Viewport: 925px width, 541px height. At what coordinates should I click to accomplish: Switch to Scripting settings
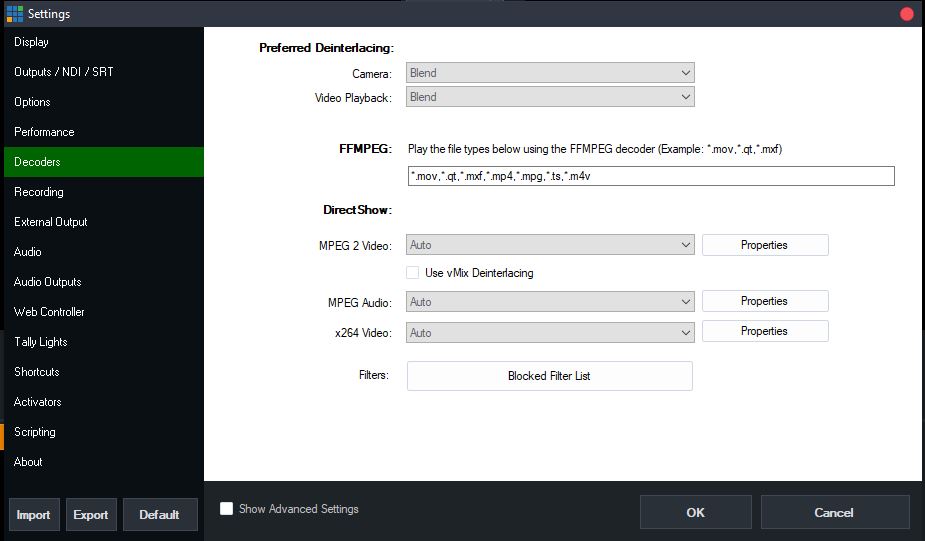[x=104, y=432]
